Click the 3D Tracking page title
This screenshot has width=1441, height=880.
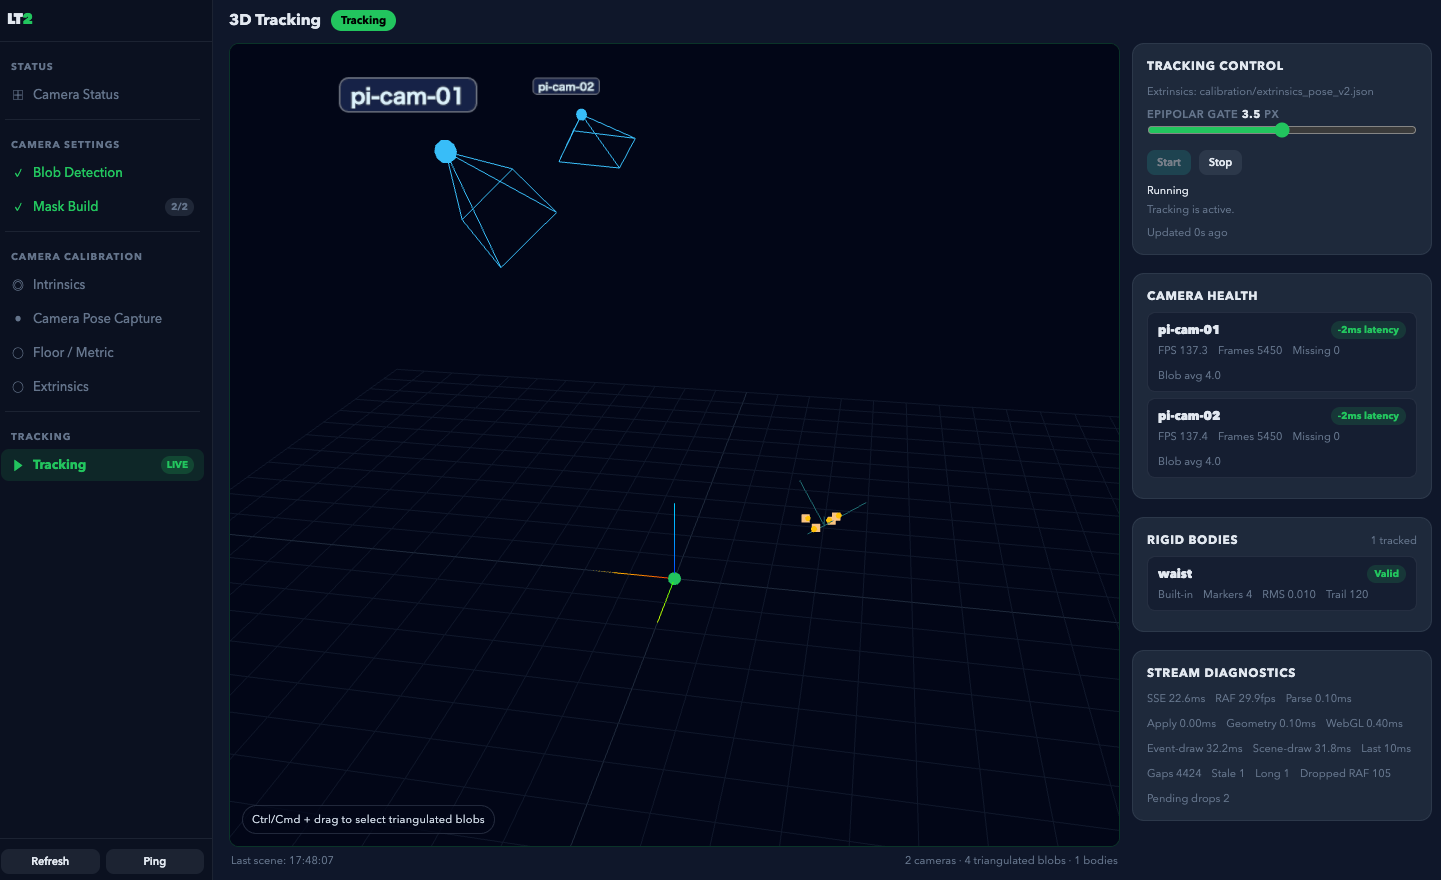click(275, 20)
